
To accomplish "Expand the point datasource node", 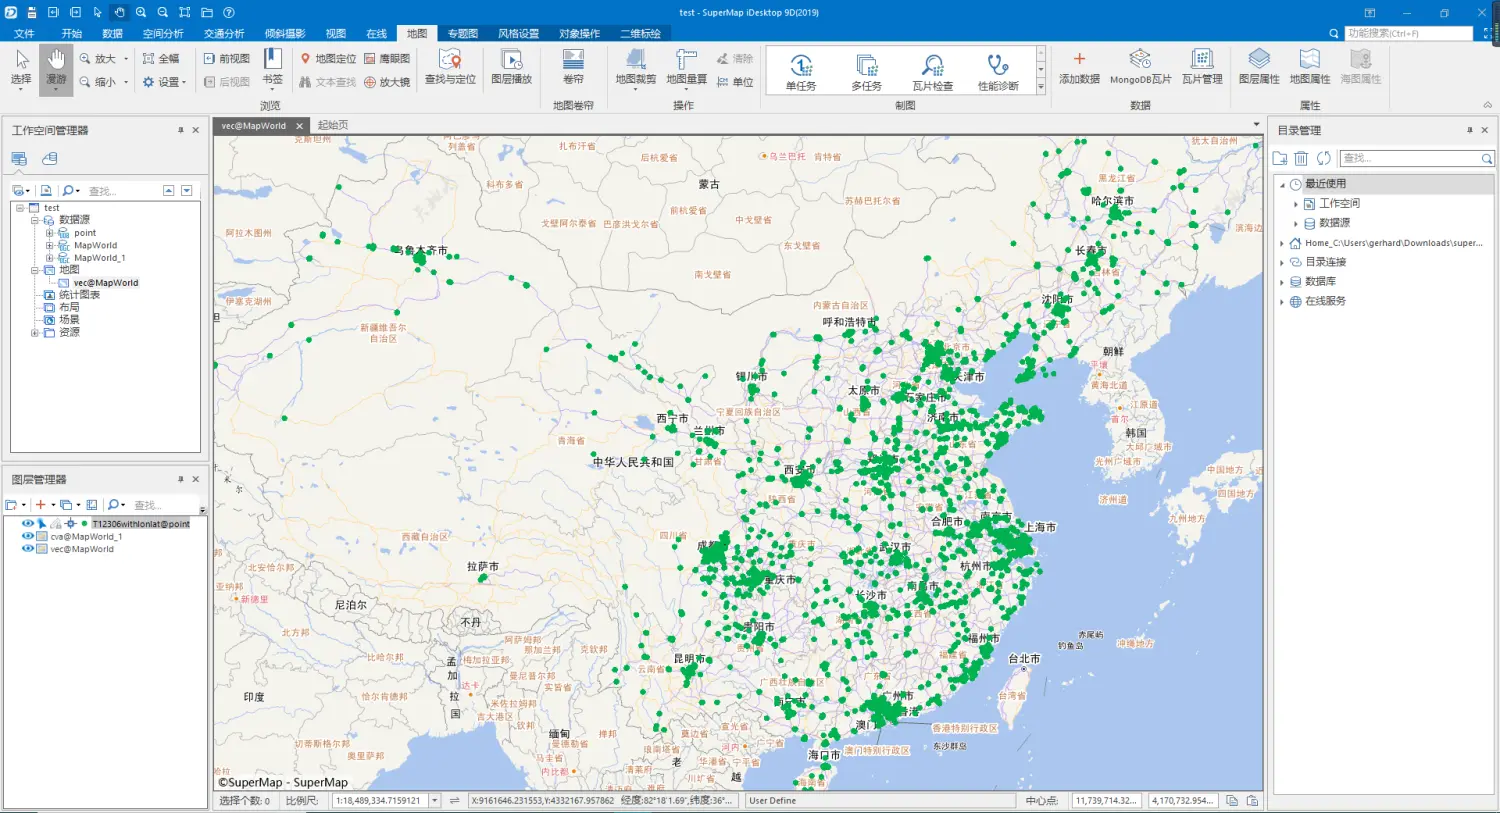I will 49,233.
